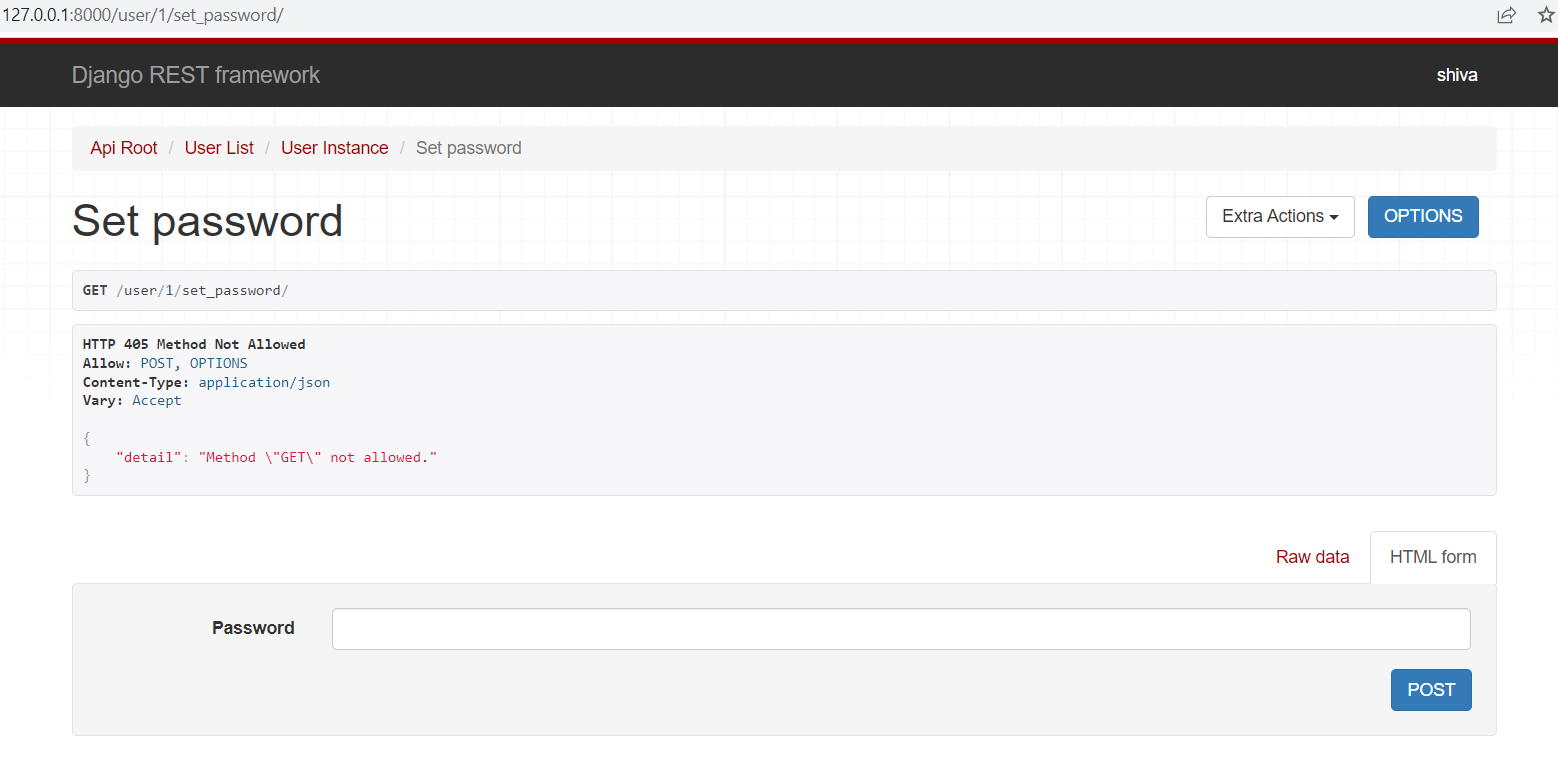Expand the shiva user menu
Viewport: 1558px width, 780px height.
1456,74
